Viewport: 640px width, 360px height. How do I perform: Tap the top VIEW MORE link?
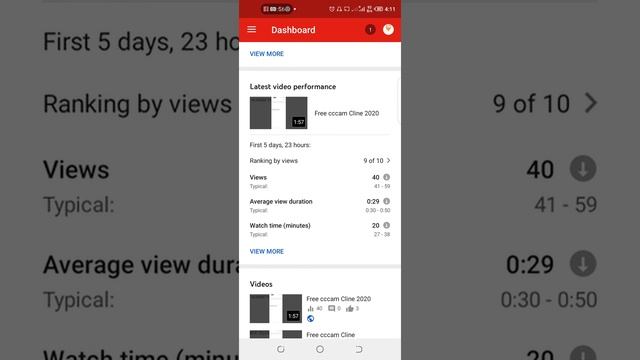coord(267,53)
